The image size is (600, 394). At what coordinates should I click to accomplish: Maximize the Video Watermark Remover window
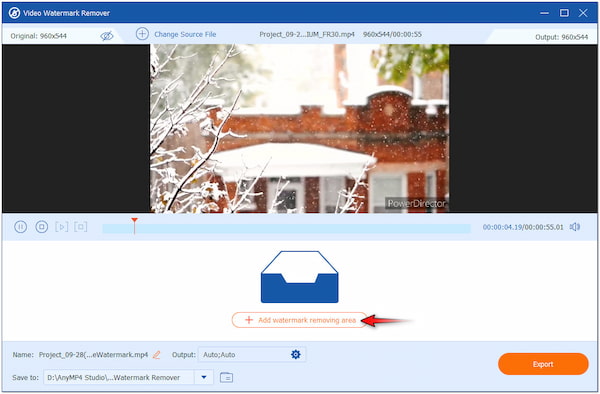coord(564,13)
